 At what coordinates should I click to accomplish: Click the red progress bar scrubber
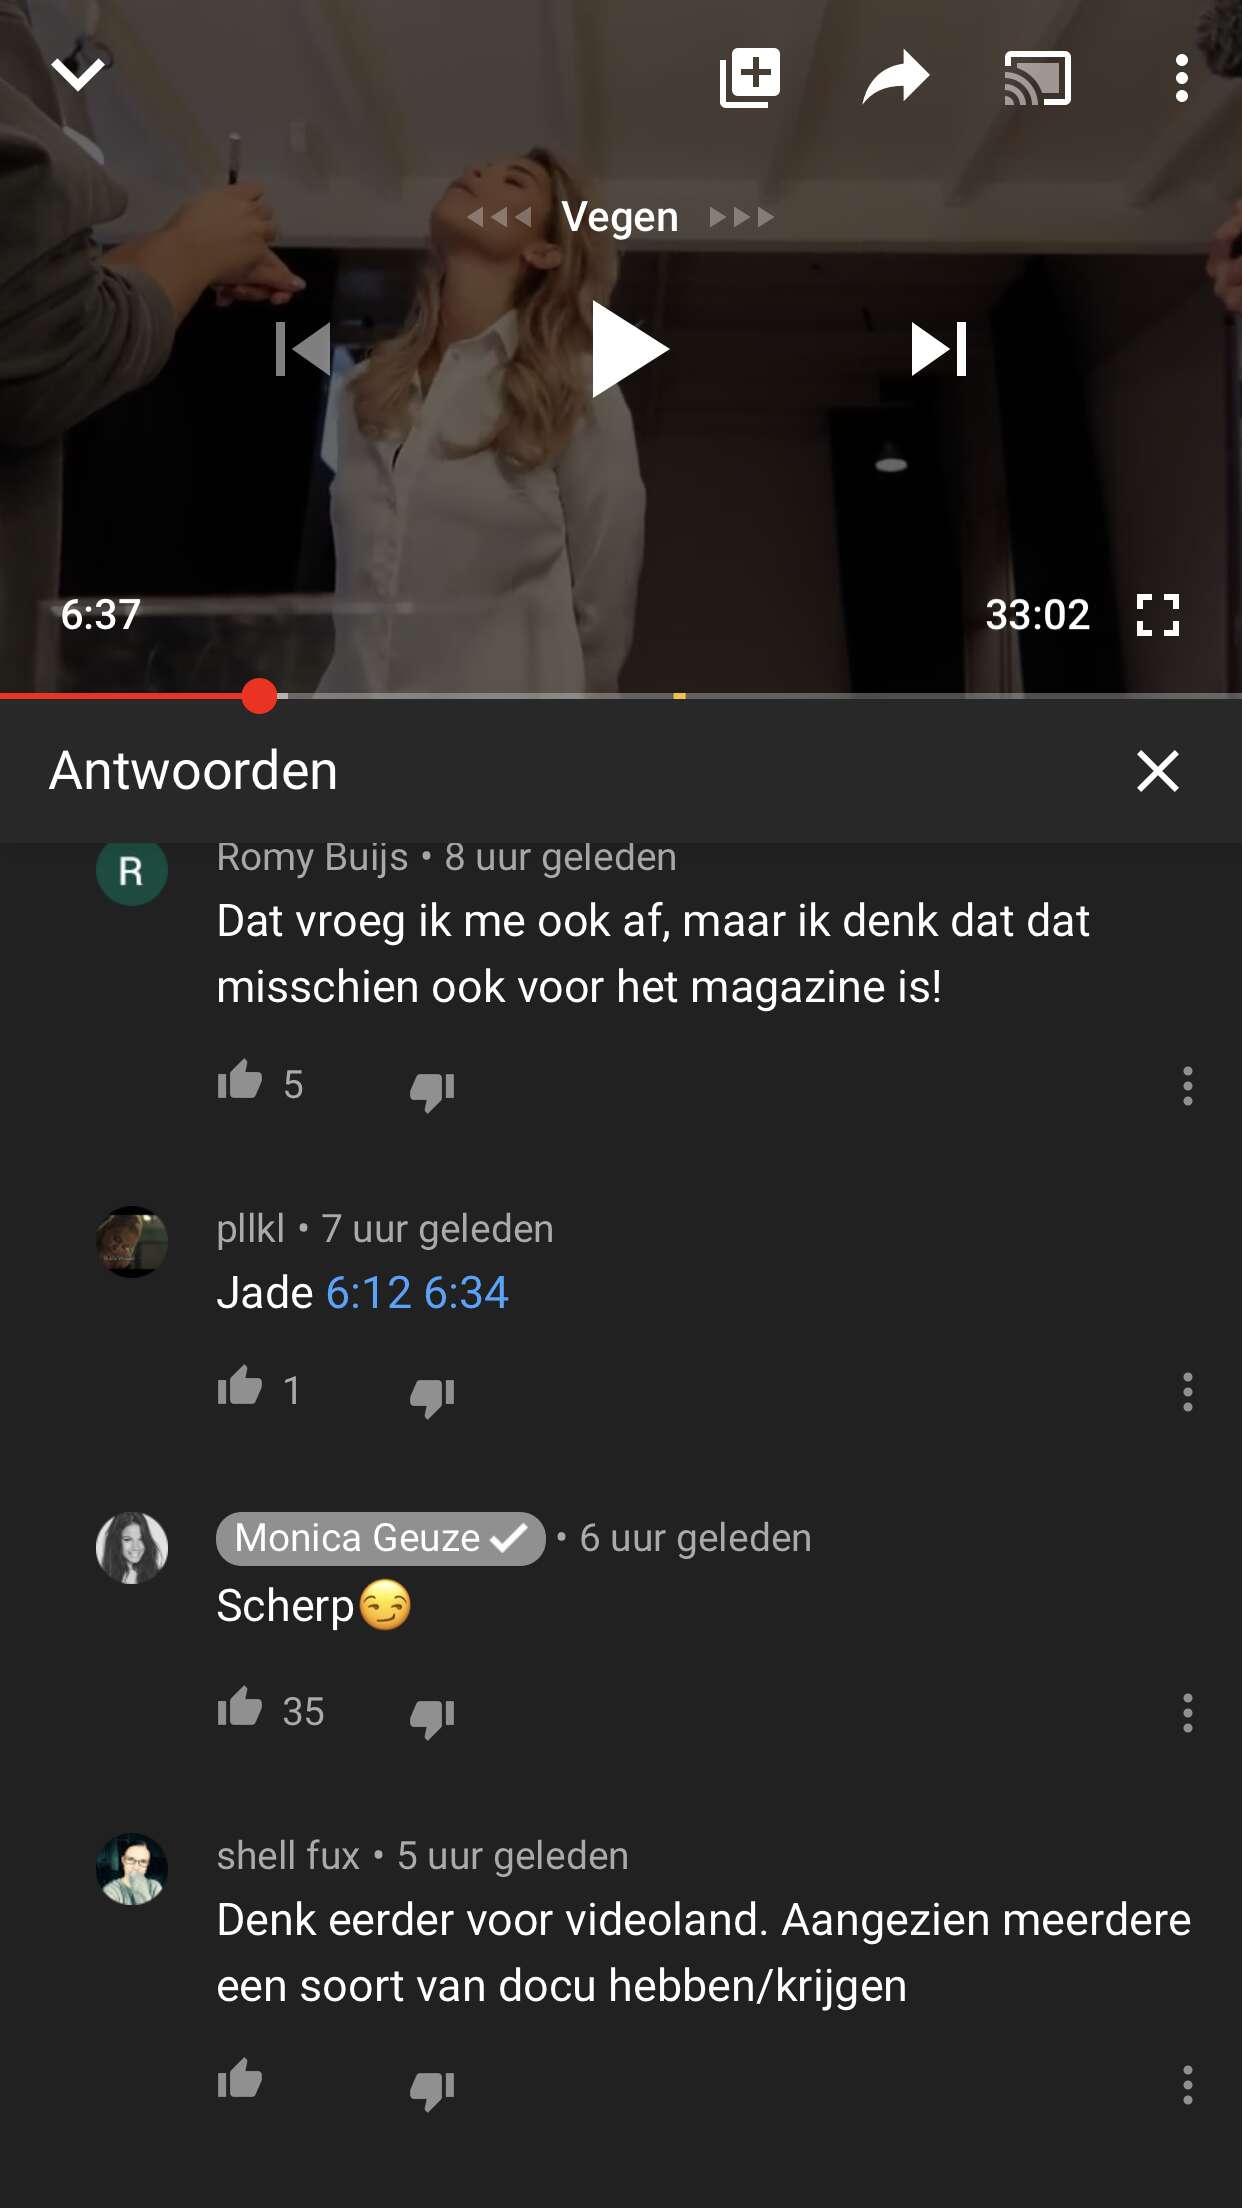pyautogui.click(x=259, y=696)
